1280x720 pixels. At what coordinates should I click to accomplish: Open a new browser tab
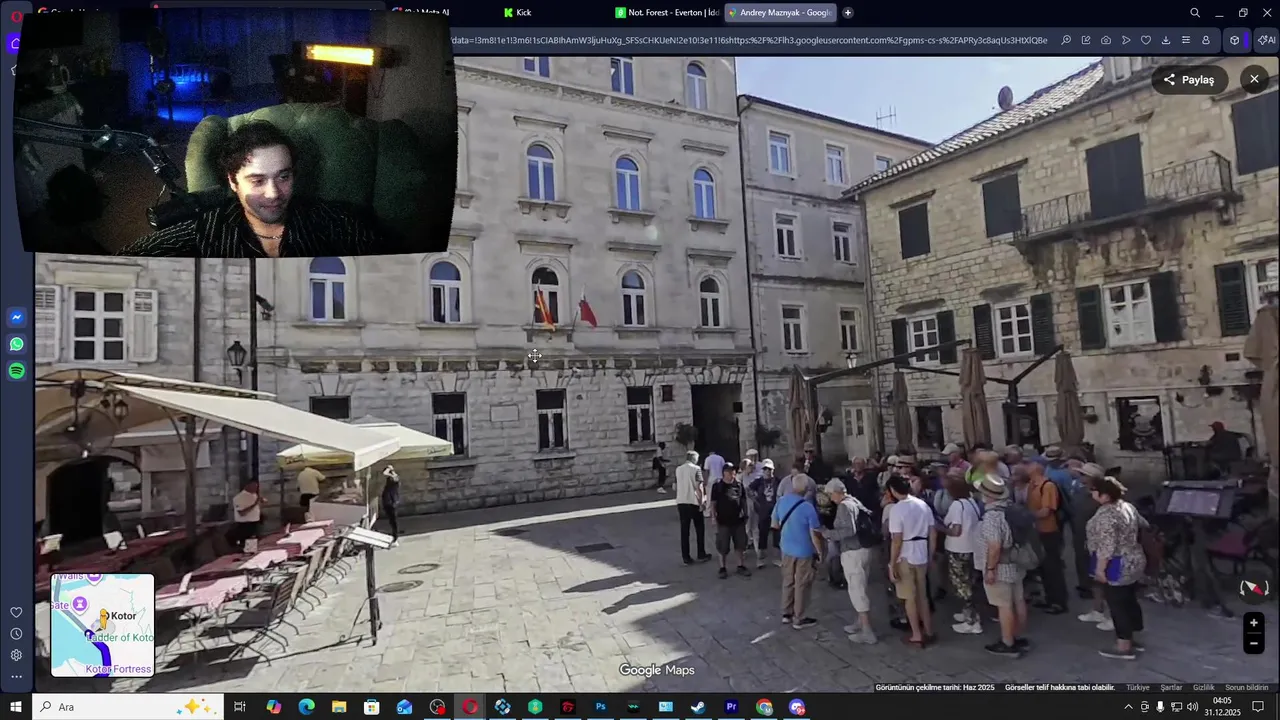[x=848, y=13]
